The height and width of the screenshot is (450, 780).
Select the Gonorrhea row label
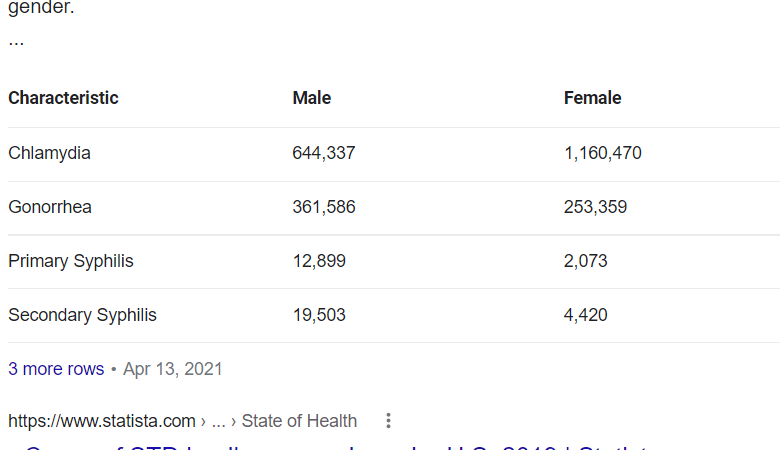(50, 207)
